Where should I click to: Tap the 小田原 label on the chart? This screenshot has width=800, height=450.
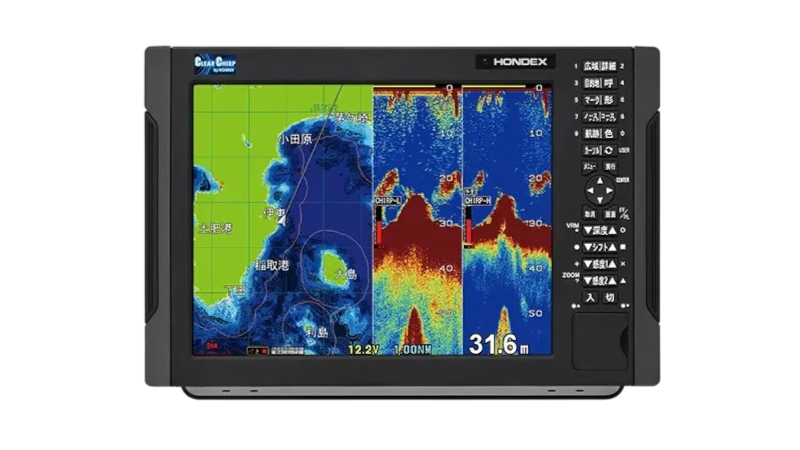coord(295,139)
